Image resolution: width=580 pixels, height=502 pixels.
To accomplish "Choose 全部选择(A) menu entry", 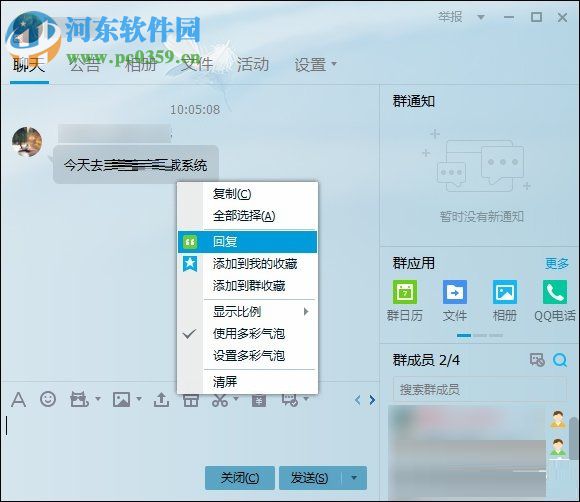I will (247, 216).
